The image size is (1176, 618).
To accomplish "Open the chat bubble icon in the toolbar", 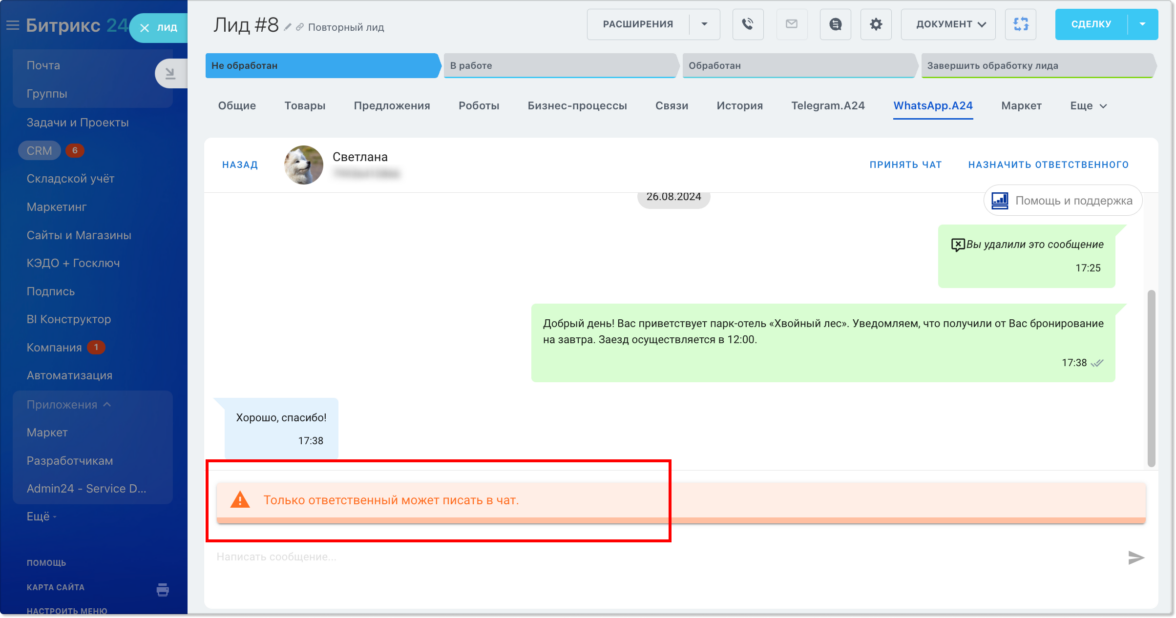I will coord(835,24).
